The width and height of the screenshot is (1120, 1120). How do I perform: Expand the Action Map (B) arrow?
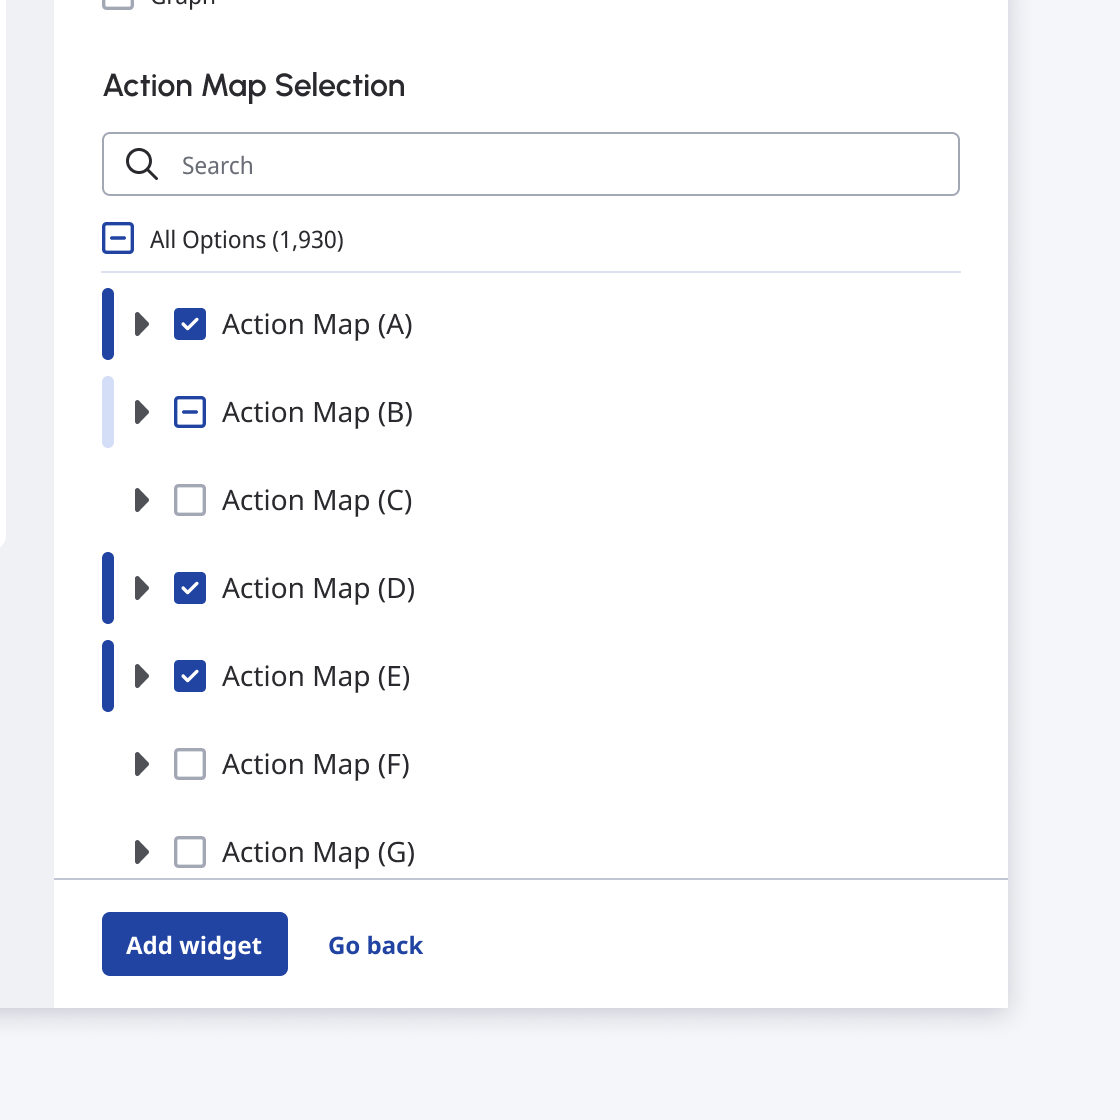tap(142, 412)
